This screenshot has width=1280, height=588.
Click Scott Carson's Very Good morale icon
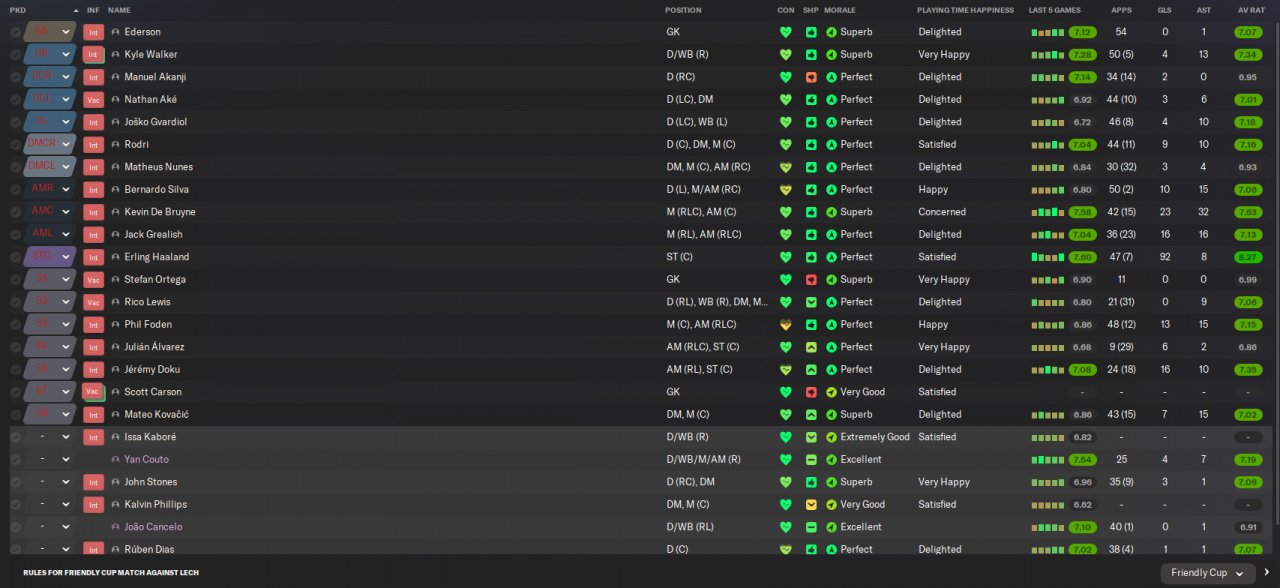point(831,392)
